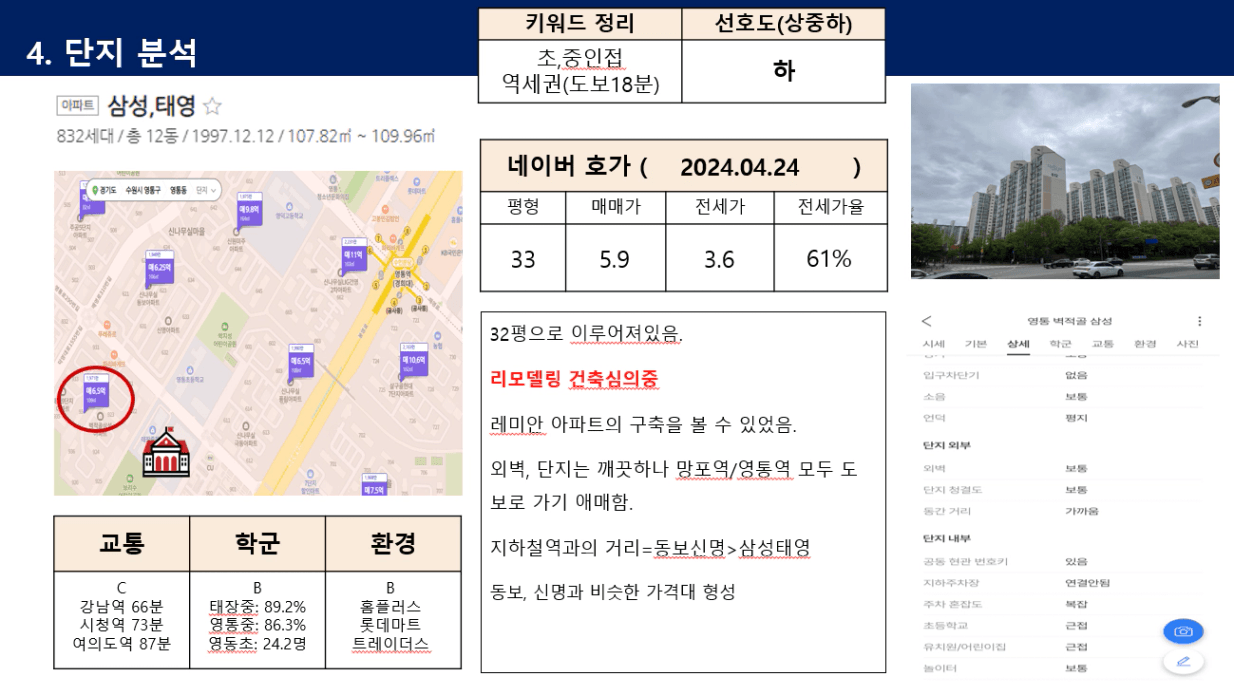Click the 매9.8억 price marker on the map

pyautogui.click(x=248, y=211)
